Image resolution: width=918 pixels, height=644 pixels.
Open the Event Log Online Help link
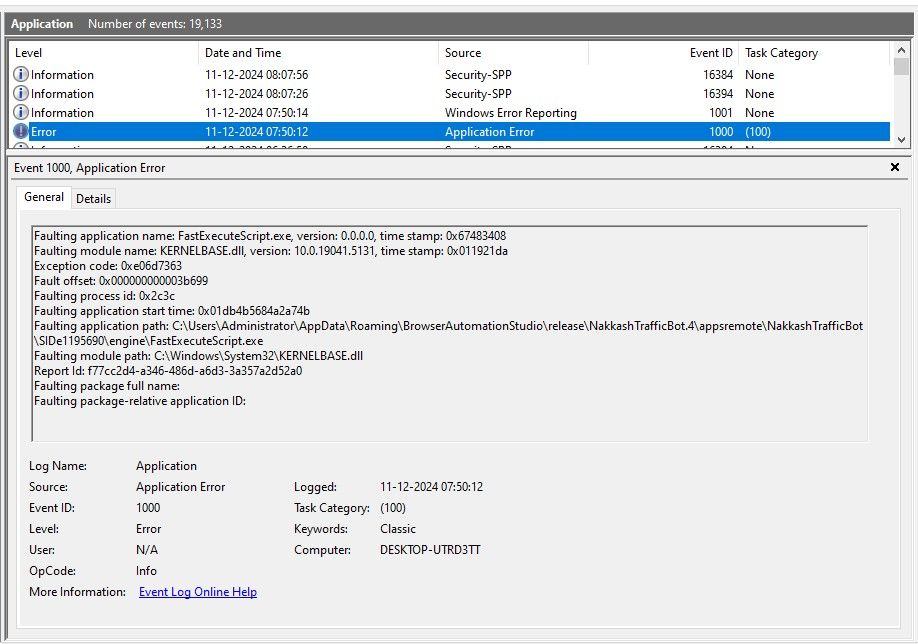point(196,591)
